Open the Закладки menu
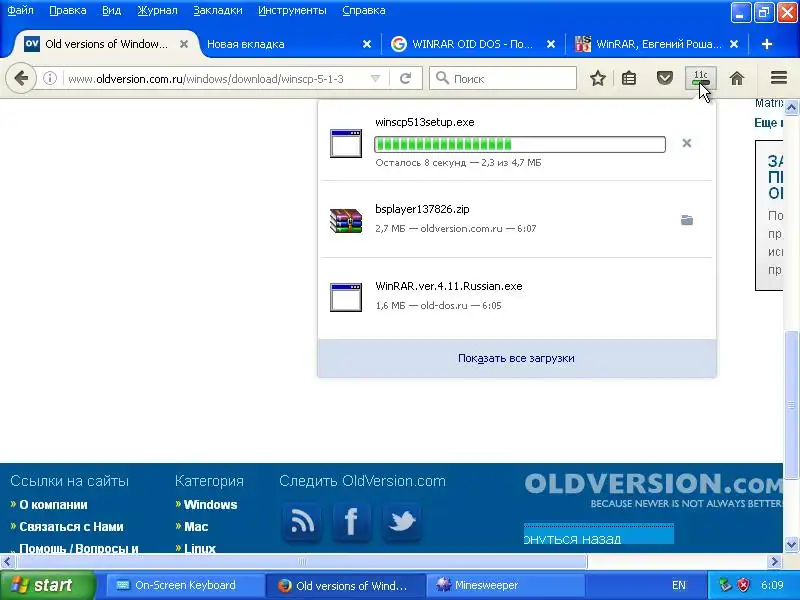The width and height of the screenshot is (800, 600). (218, 10)
